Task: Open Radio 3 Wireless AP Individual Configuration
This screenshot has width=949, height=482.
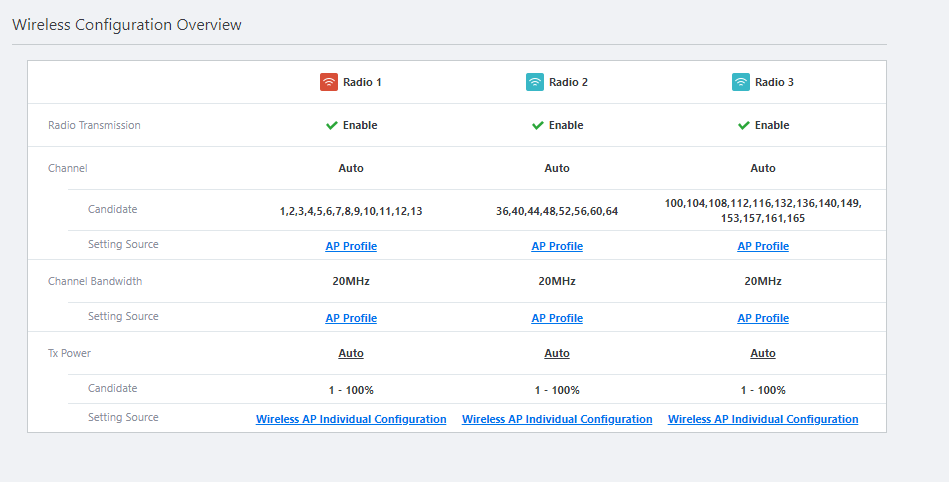Action: click(763, 419)
